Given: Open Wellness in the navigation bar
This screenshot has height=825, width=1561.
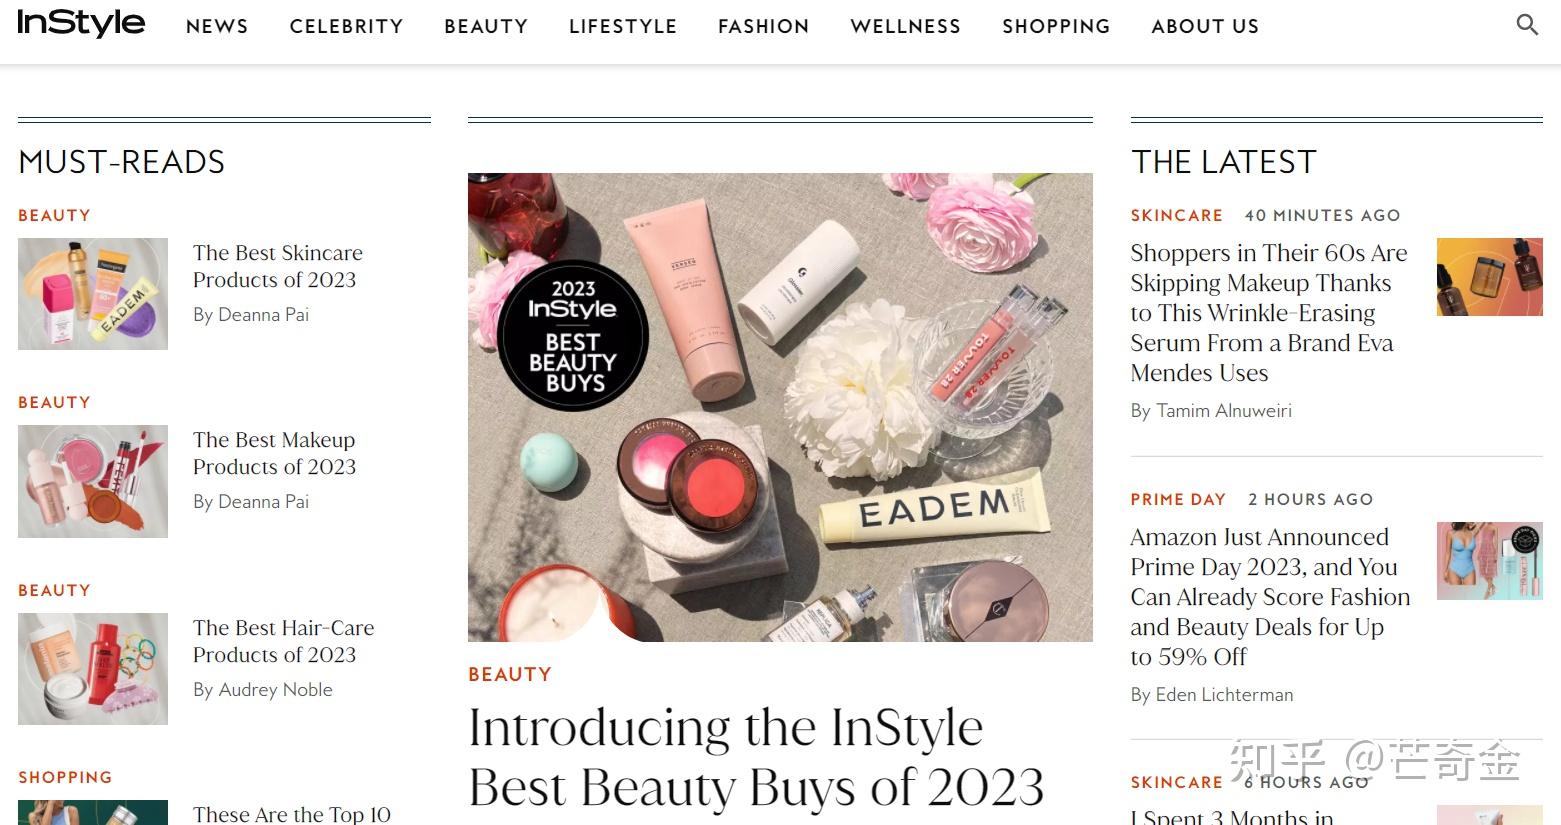Looking at the screenshot, I should 905,26.
